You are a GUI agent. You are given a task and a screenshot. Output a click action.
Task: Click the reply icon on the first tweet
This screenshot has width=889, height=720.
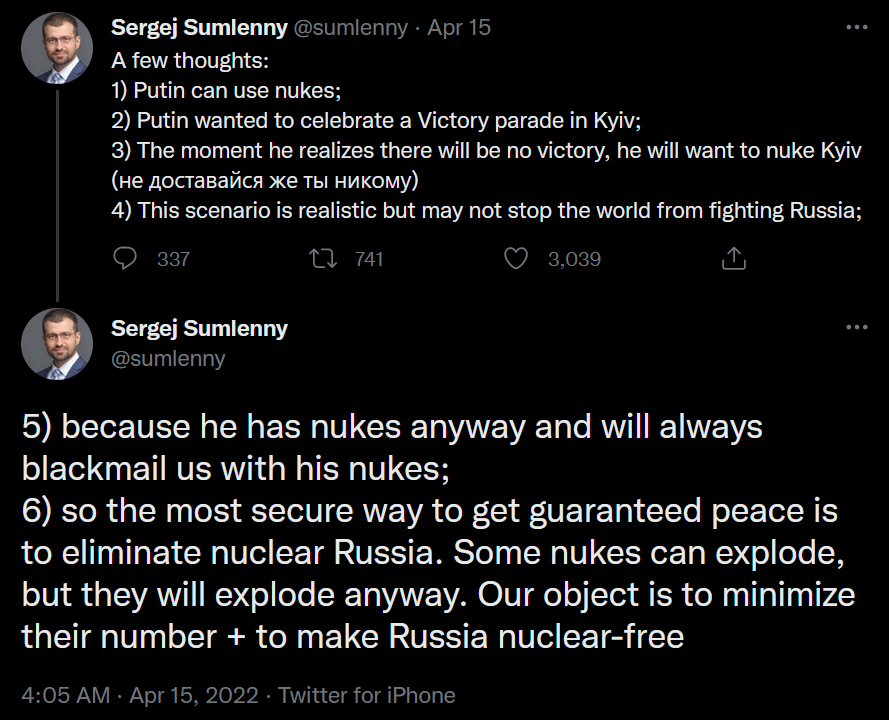point(125,259)
